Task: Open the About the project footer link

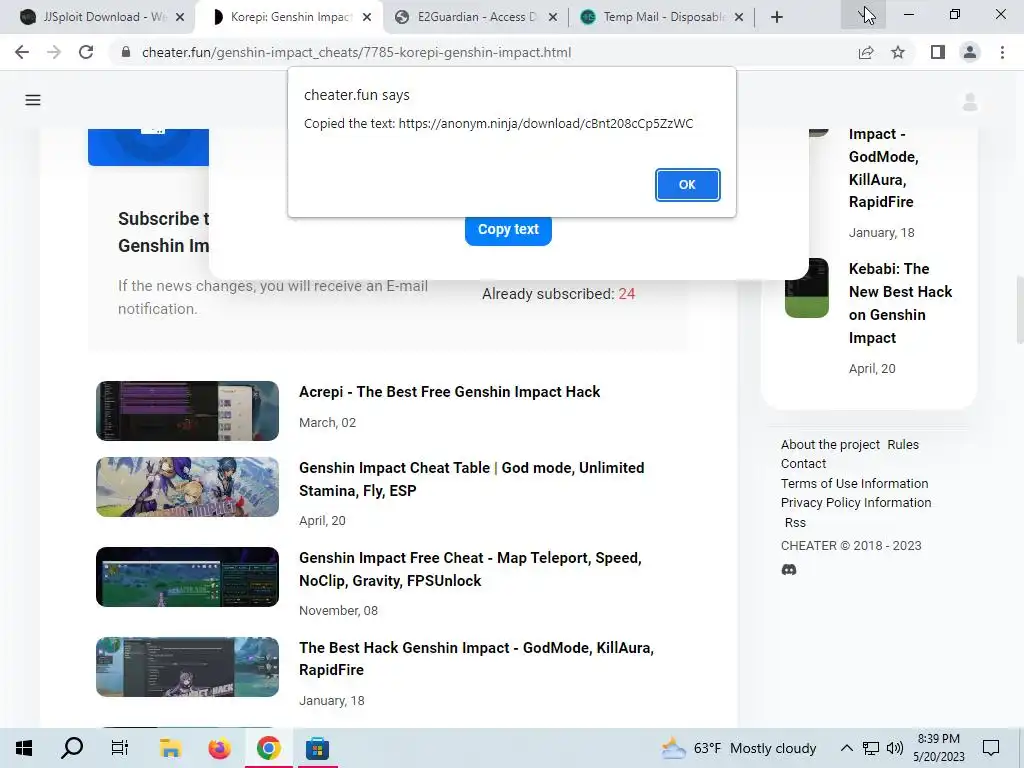Action: (830, 444)
